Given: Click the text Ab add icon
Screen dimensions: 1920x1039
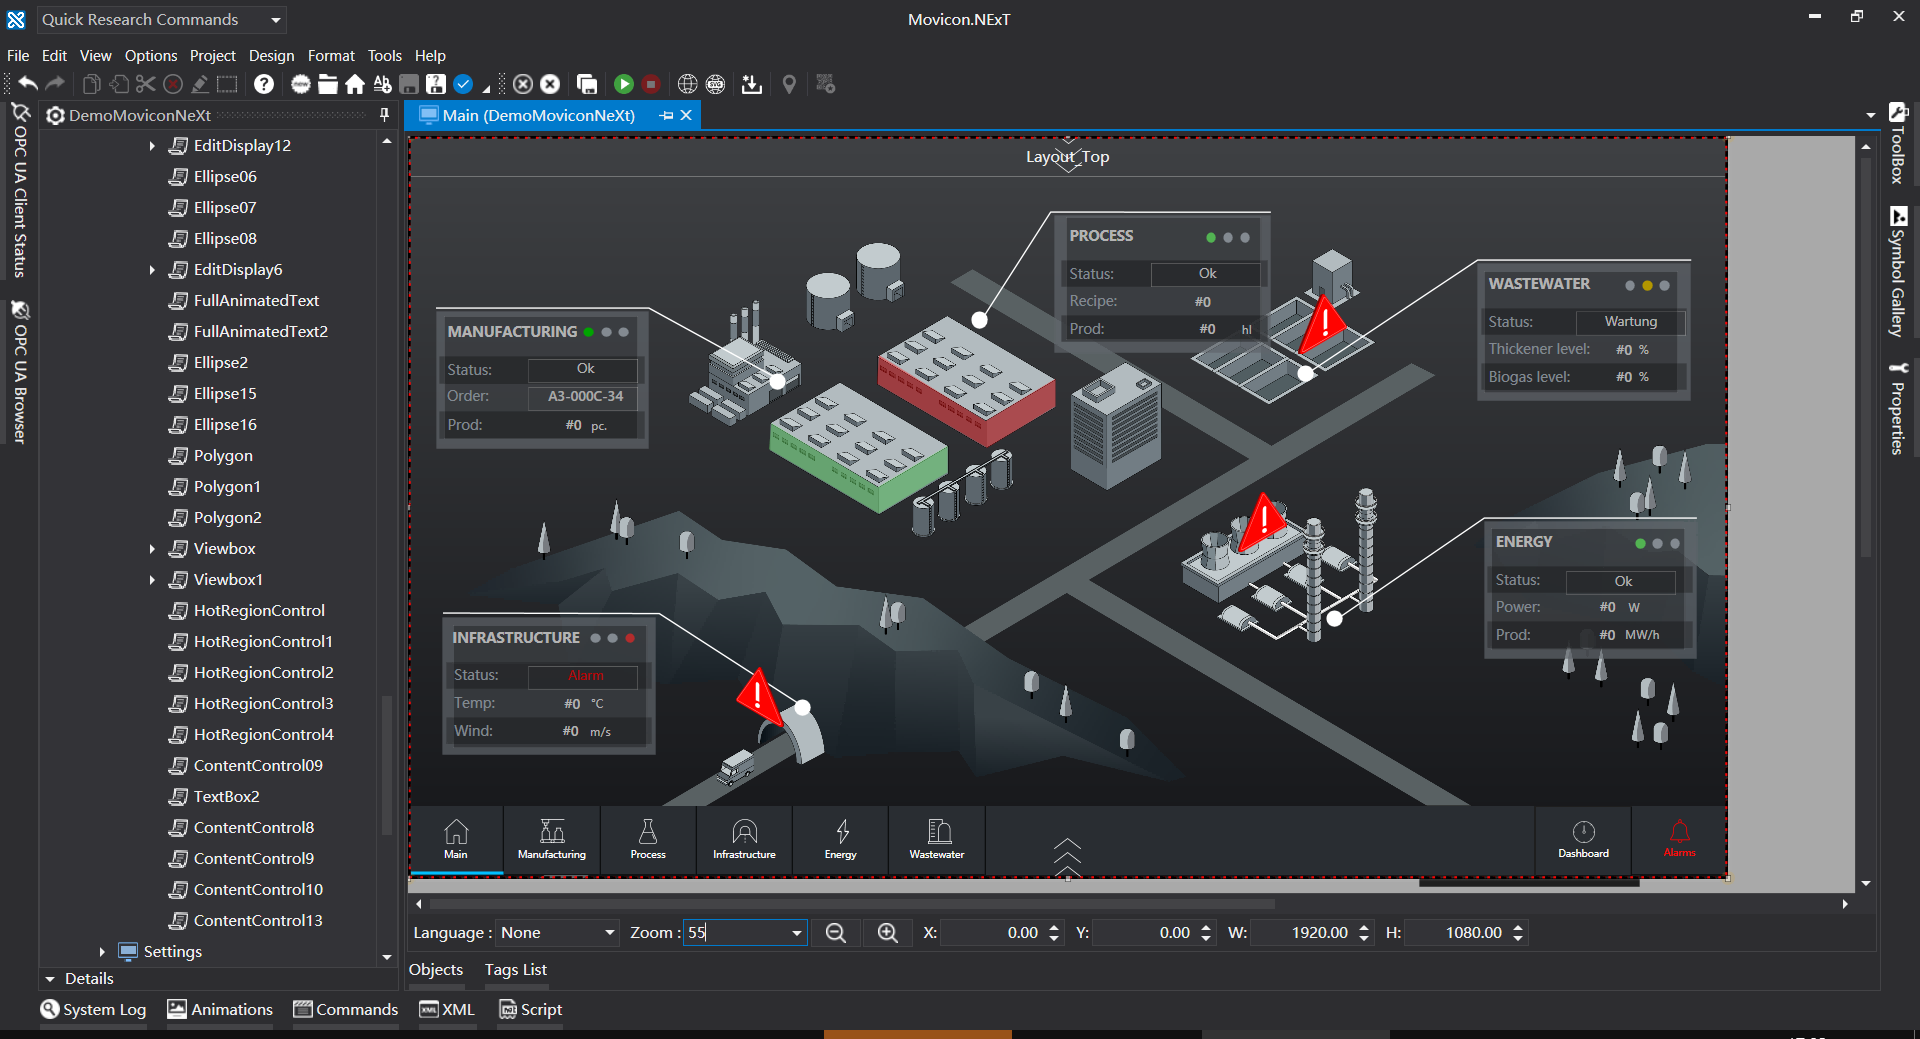Looking at the screenshot, I should tap(382, 84).
